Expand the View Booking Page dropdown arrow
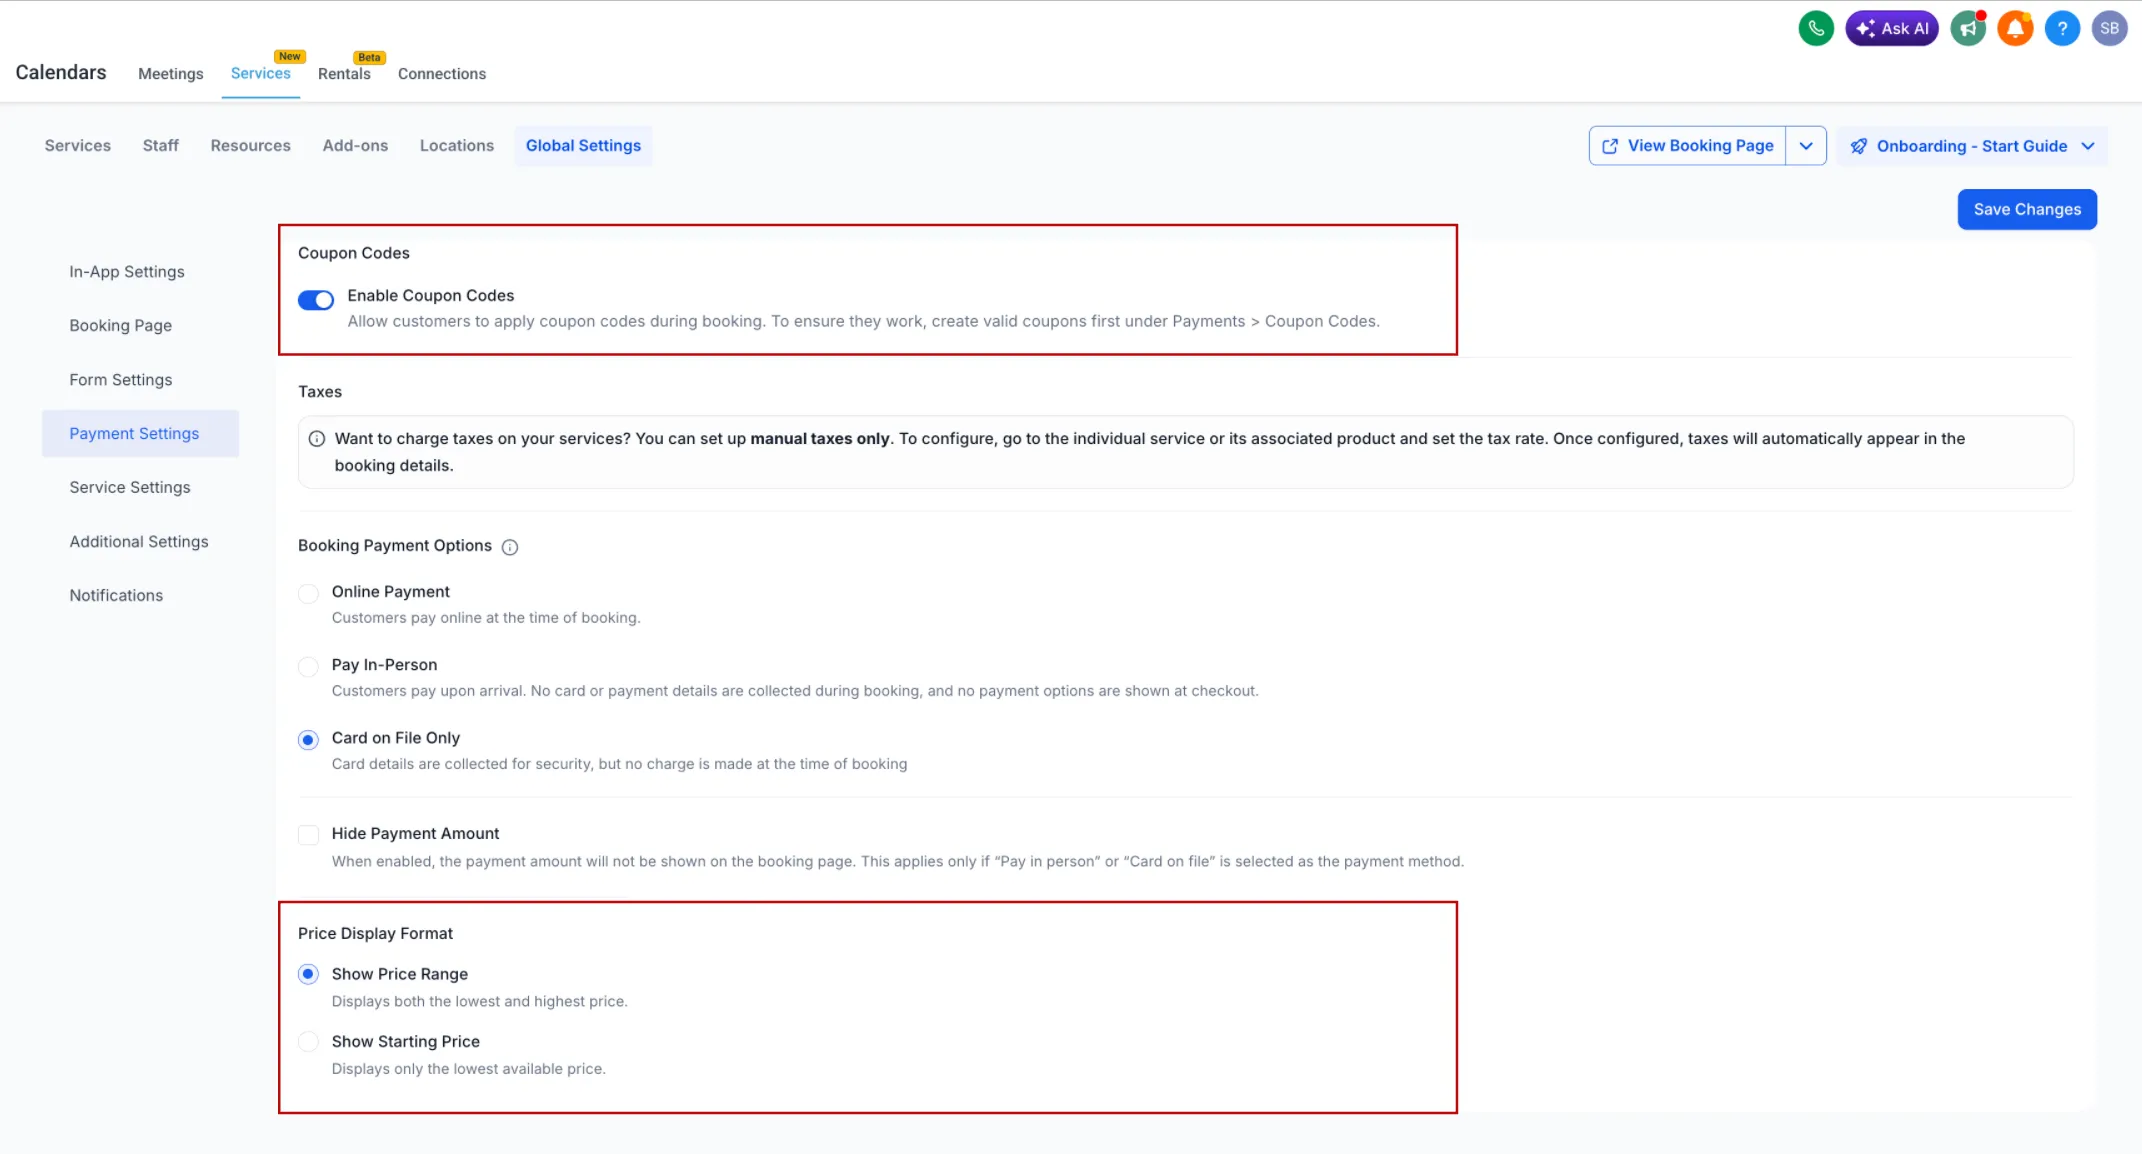Image resolution: width=2142 pixels, height=1154 pixels. (1806, 145)
